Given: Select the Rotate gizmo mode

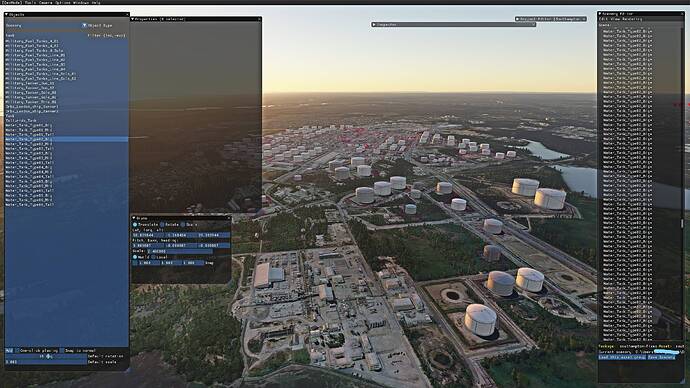Looking at the screenshot, I should (x=162, y=224).
